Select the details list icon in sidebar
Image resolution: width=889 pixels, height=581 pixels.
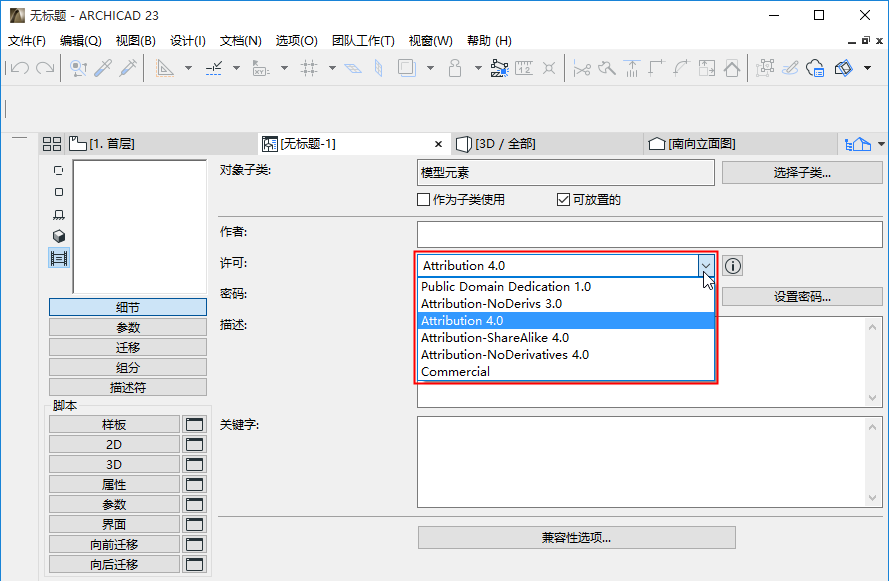pyautogui.click(x=59, y=258)
